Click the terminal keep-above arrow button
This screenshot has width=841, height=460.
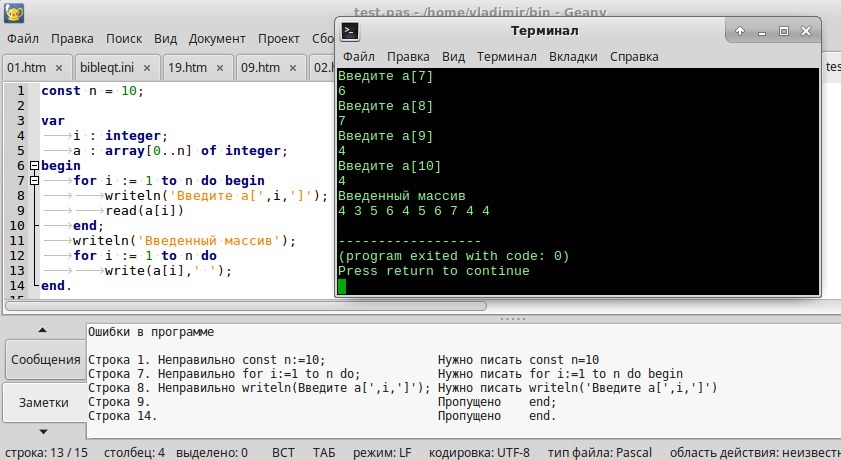[739, 31]
